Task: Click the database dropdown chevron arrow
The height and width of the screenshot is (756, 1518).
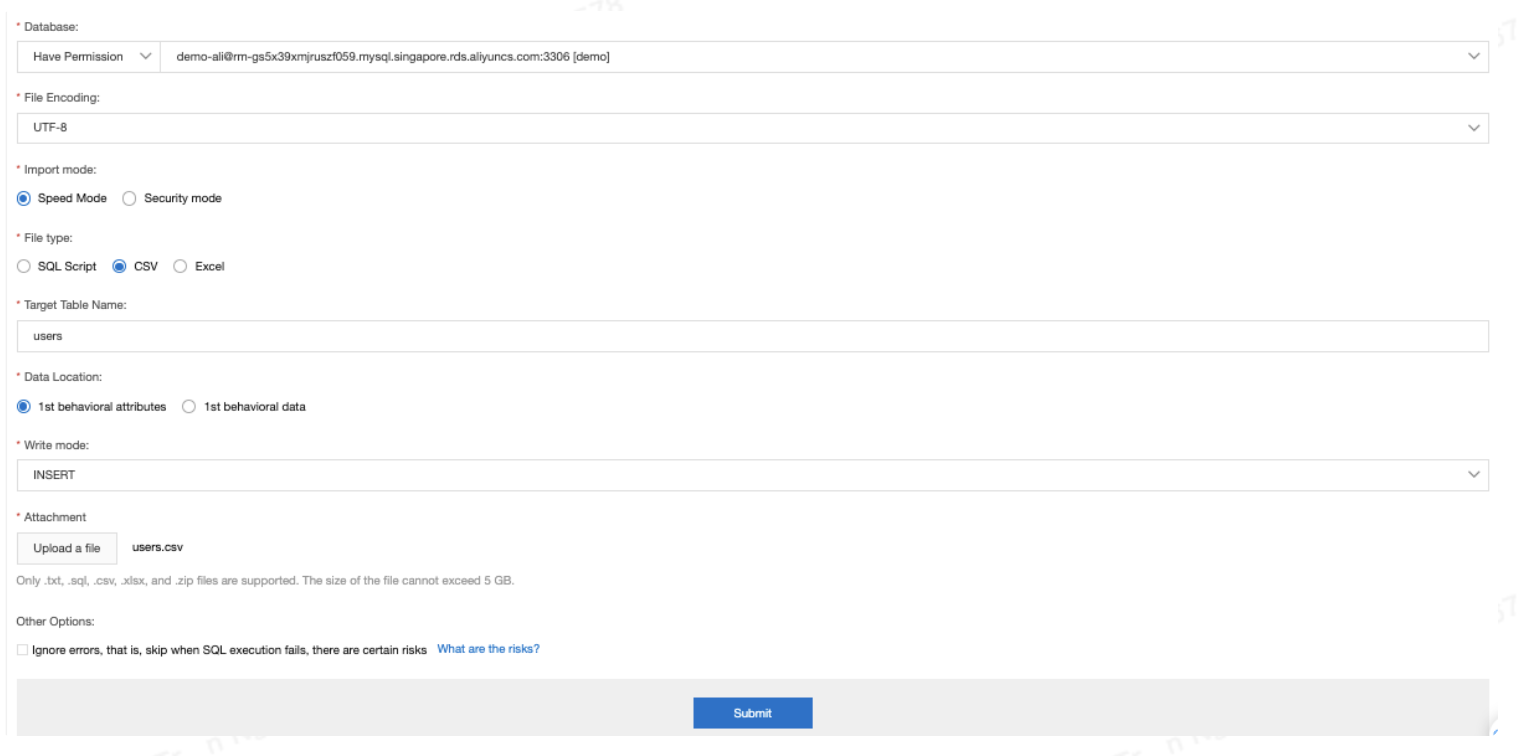Action: point(1472,56)
